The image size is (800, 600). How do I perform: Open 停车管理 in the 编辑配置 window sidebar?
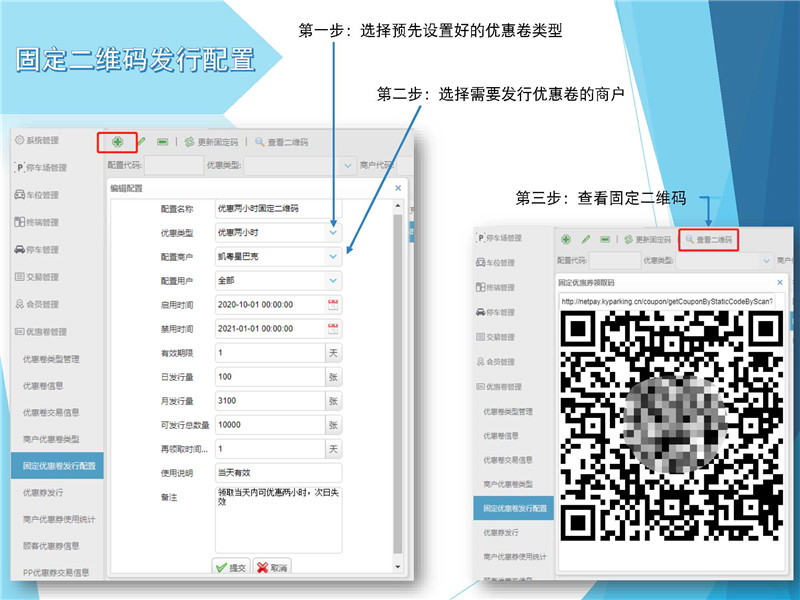(x=37, y=249)
